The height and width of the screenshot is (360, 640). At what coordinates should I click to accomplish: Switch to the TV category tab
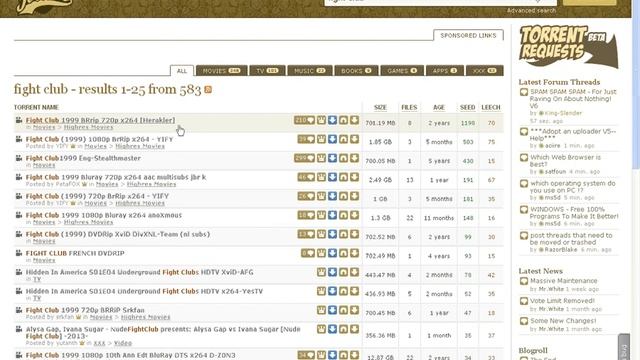267,71
